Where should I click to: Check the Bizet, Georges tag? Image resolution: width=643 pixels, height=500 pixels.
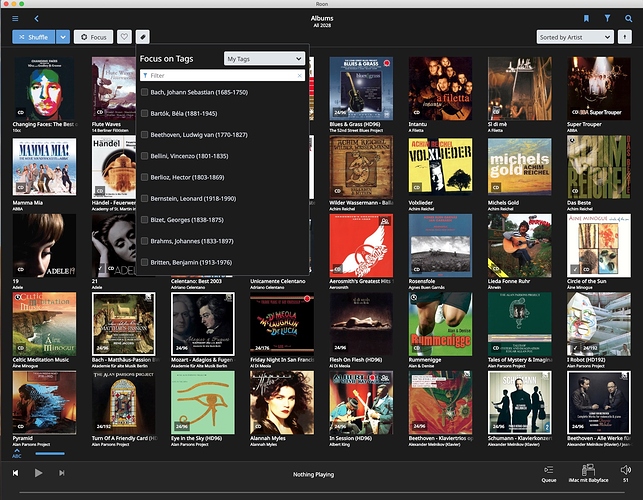click(144, 220)
